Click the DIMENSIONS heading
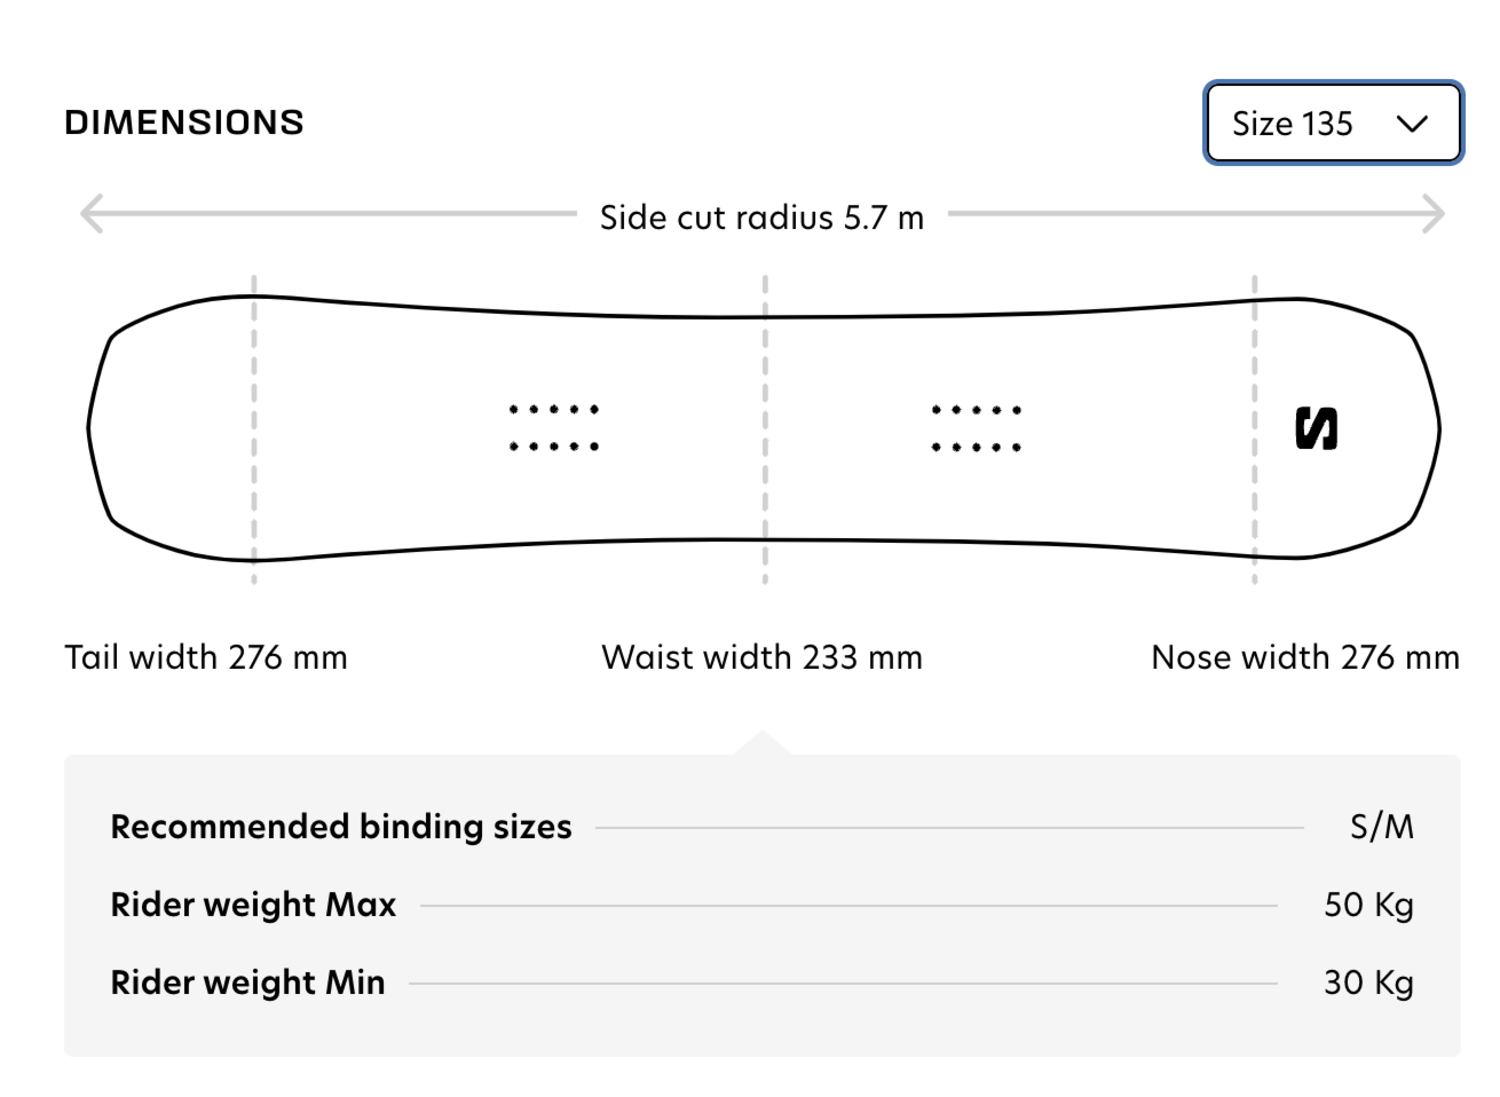Image resolution: width=1500 pixels, height=1097 pixels. (x=184, y=123)
